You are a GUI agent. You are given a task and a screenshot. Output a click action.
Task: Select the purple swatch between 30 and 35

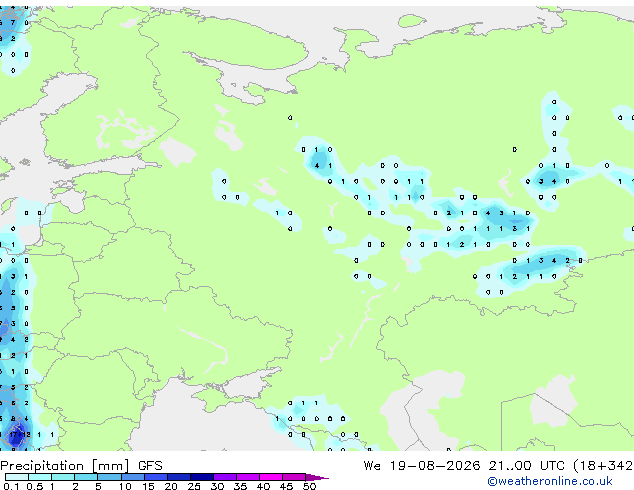225,477
